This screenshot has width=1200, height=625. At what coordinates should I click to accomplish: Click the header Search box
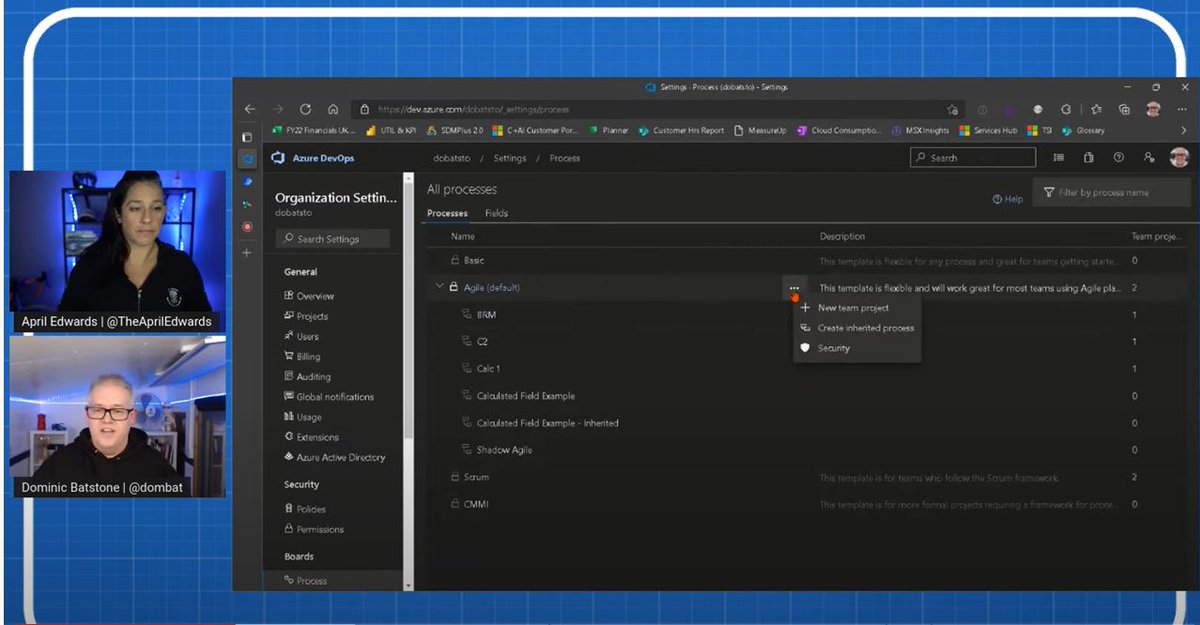tap(973, 157)
